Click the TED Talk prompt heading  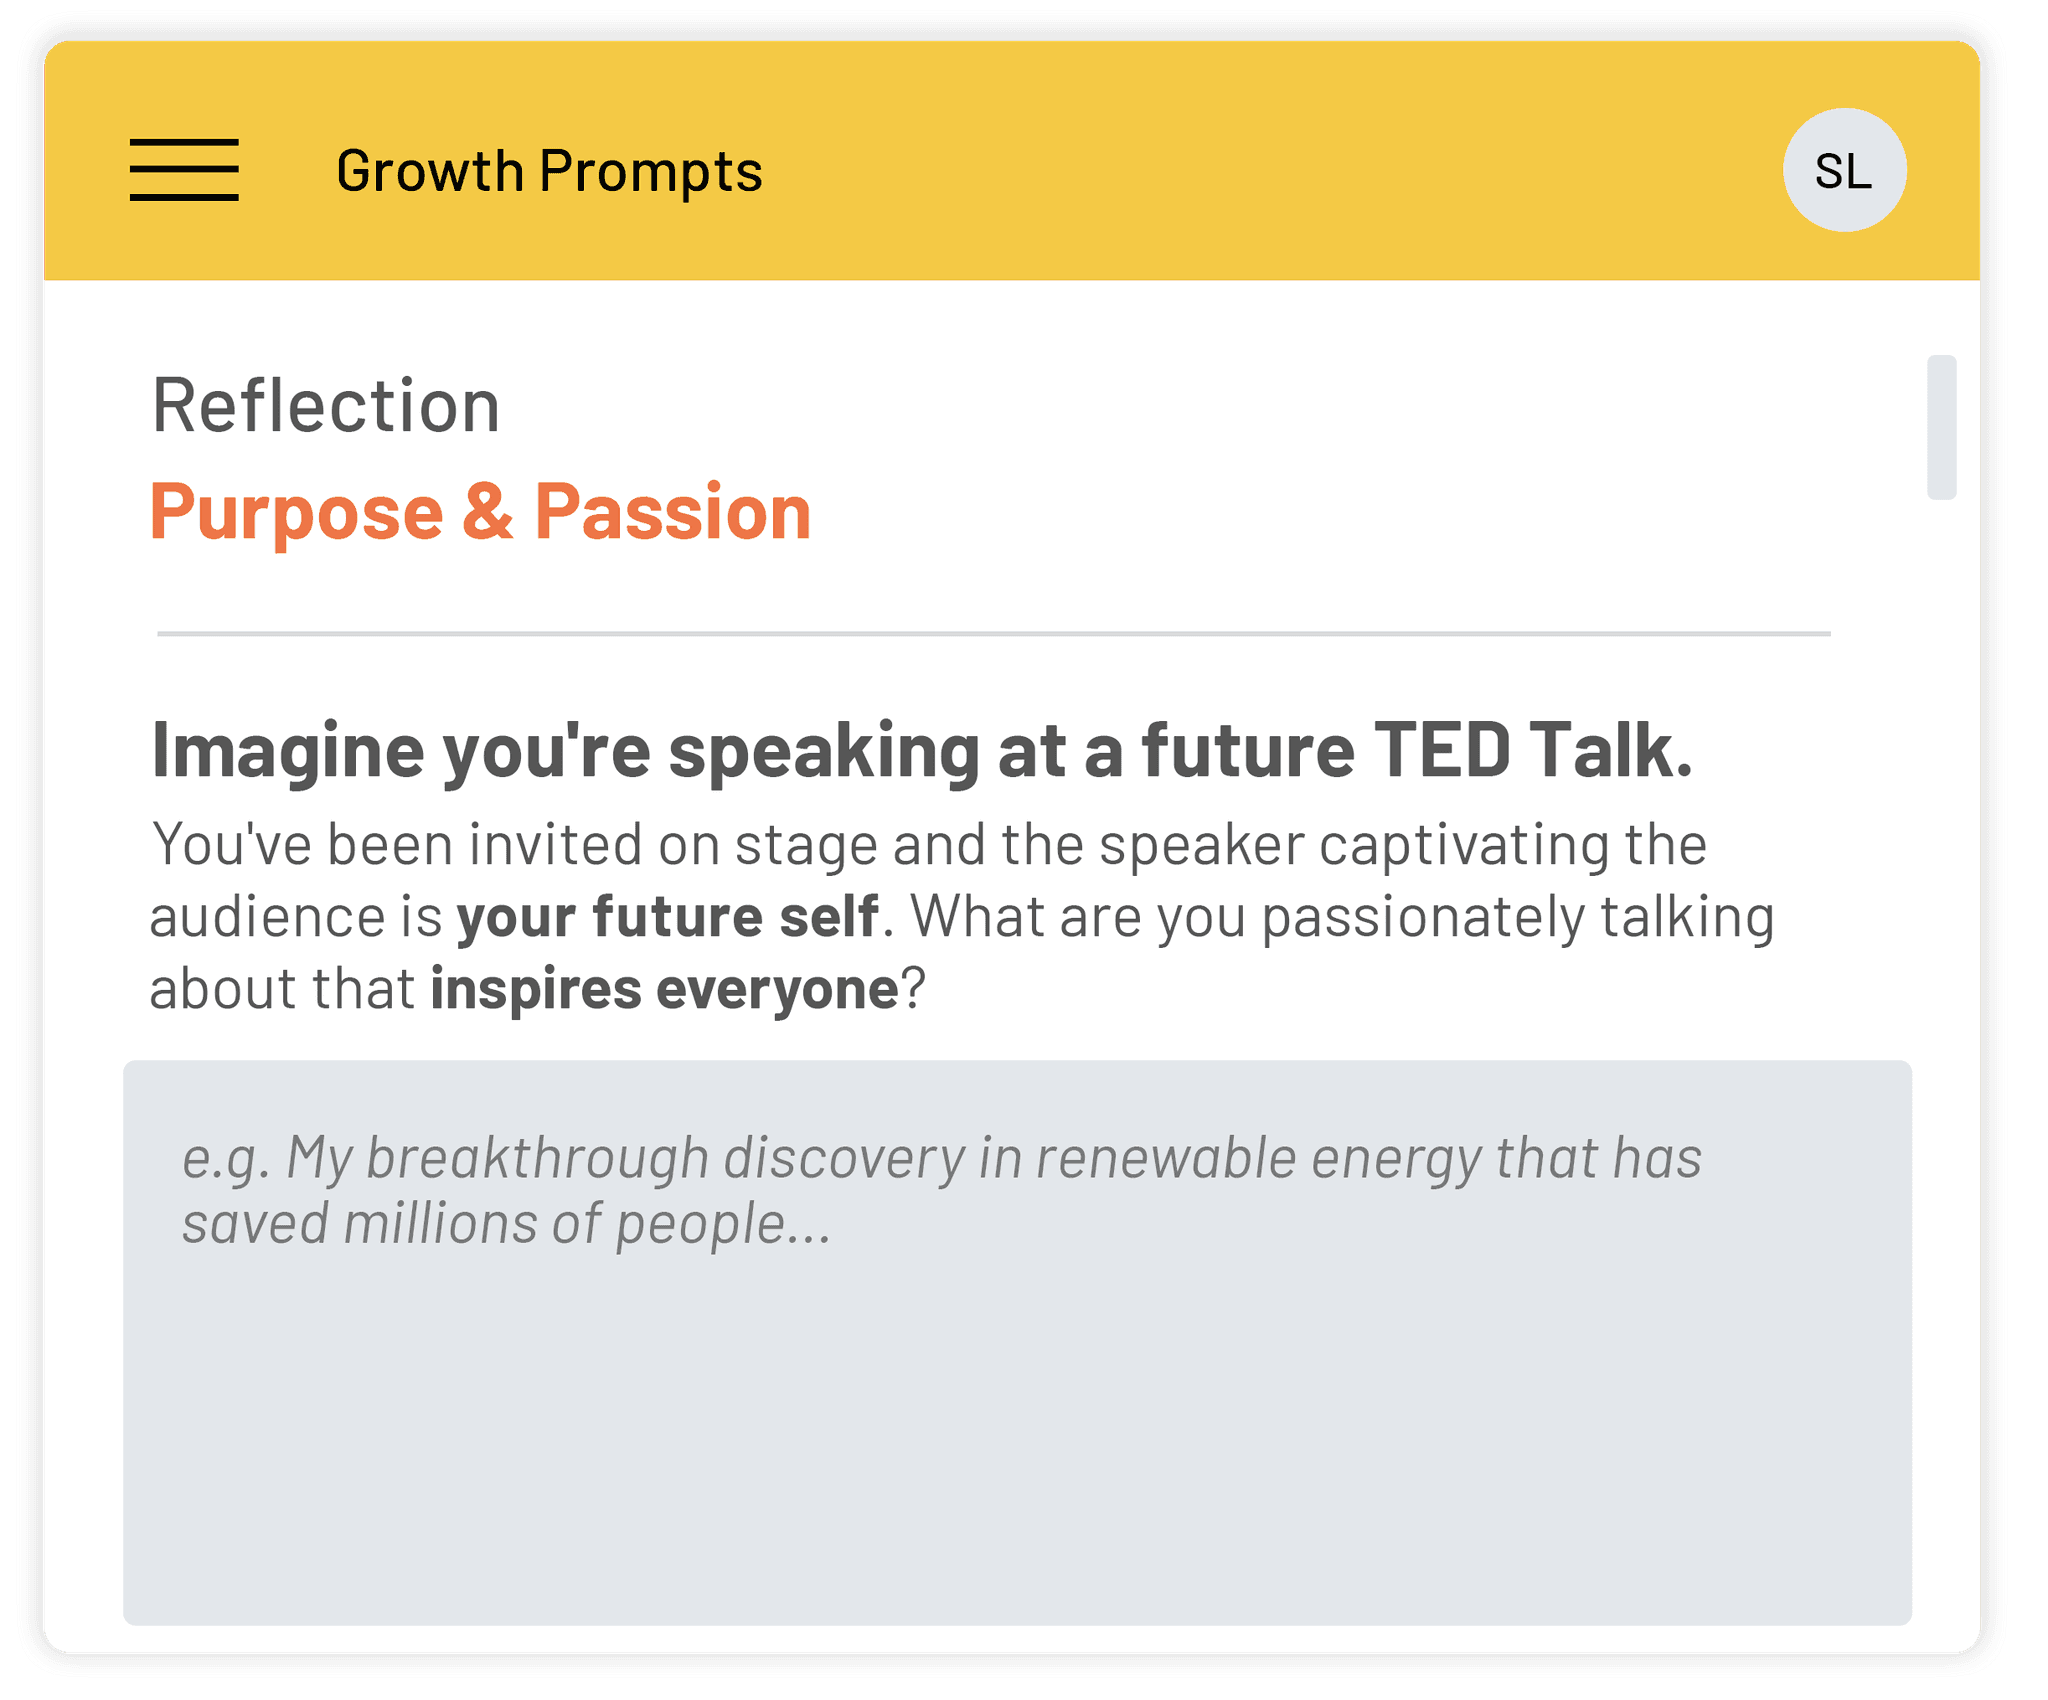tap(921, 750)
